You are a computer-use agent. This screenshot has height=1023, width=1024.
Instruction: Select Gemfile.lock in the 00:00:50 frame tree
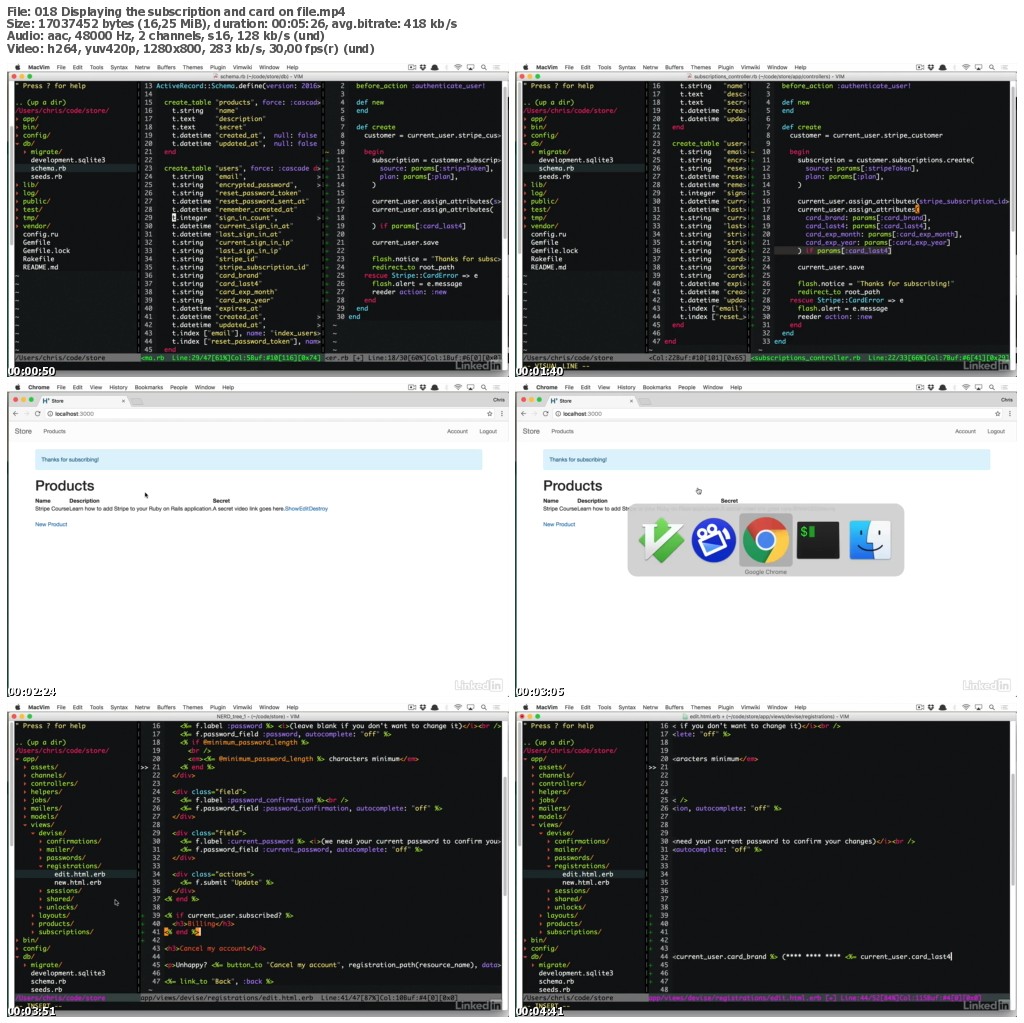coord(46,250)
